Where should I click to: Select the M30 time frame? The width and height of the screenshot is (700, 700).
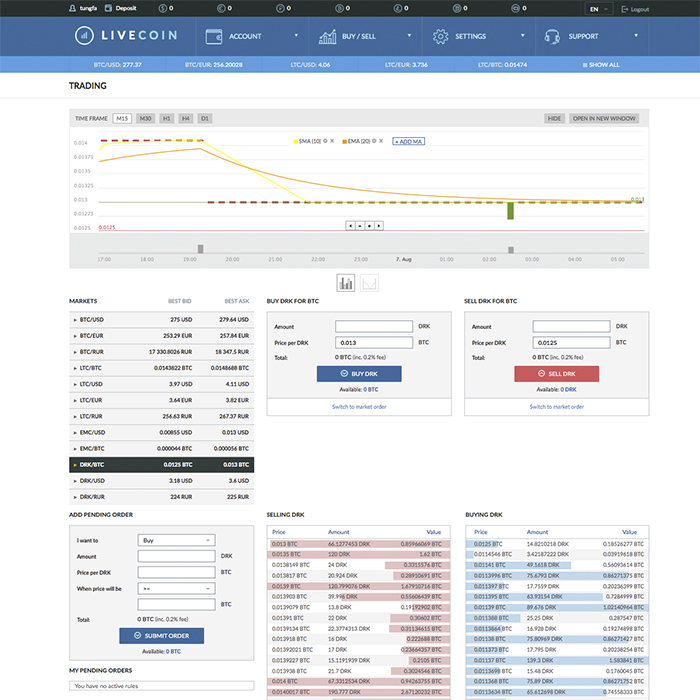(x=146, y=118)
